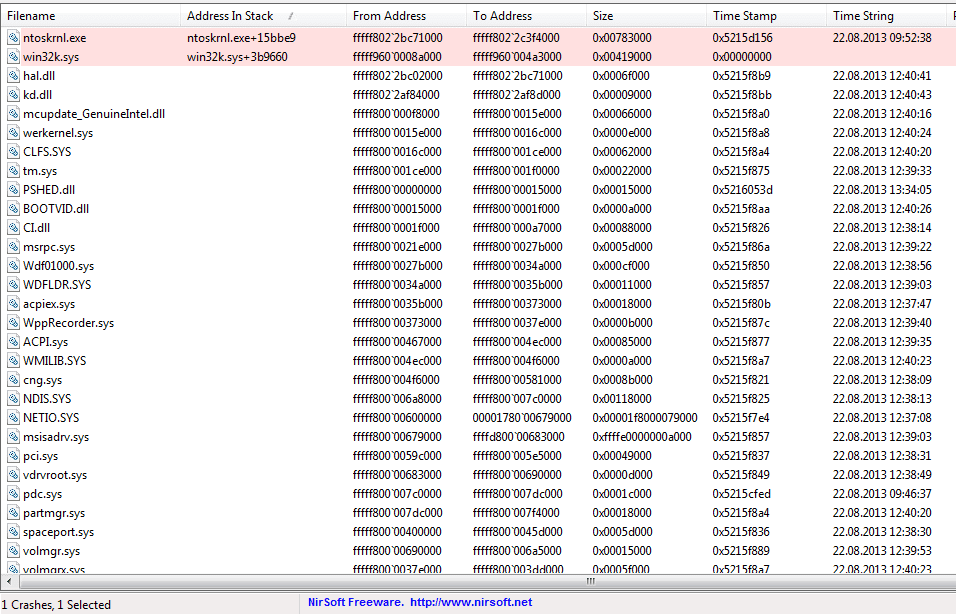Screen dimensions: 956x615
Task: Click from address fffff800`0059c000 of pci.sys
Action: [397, 456]
